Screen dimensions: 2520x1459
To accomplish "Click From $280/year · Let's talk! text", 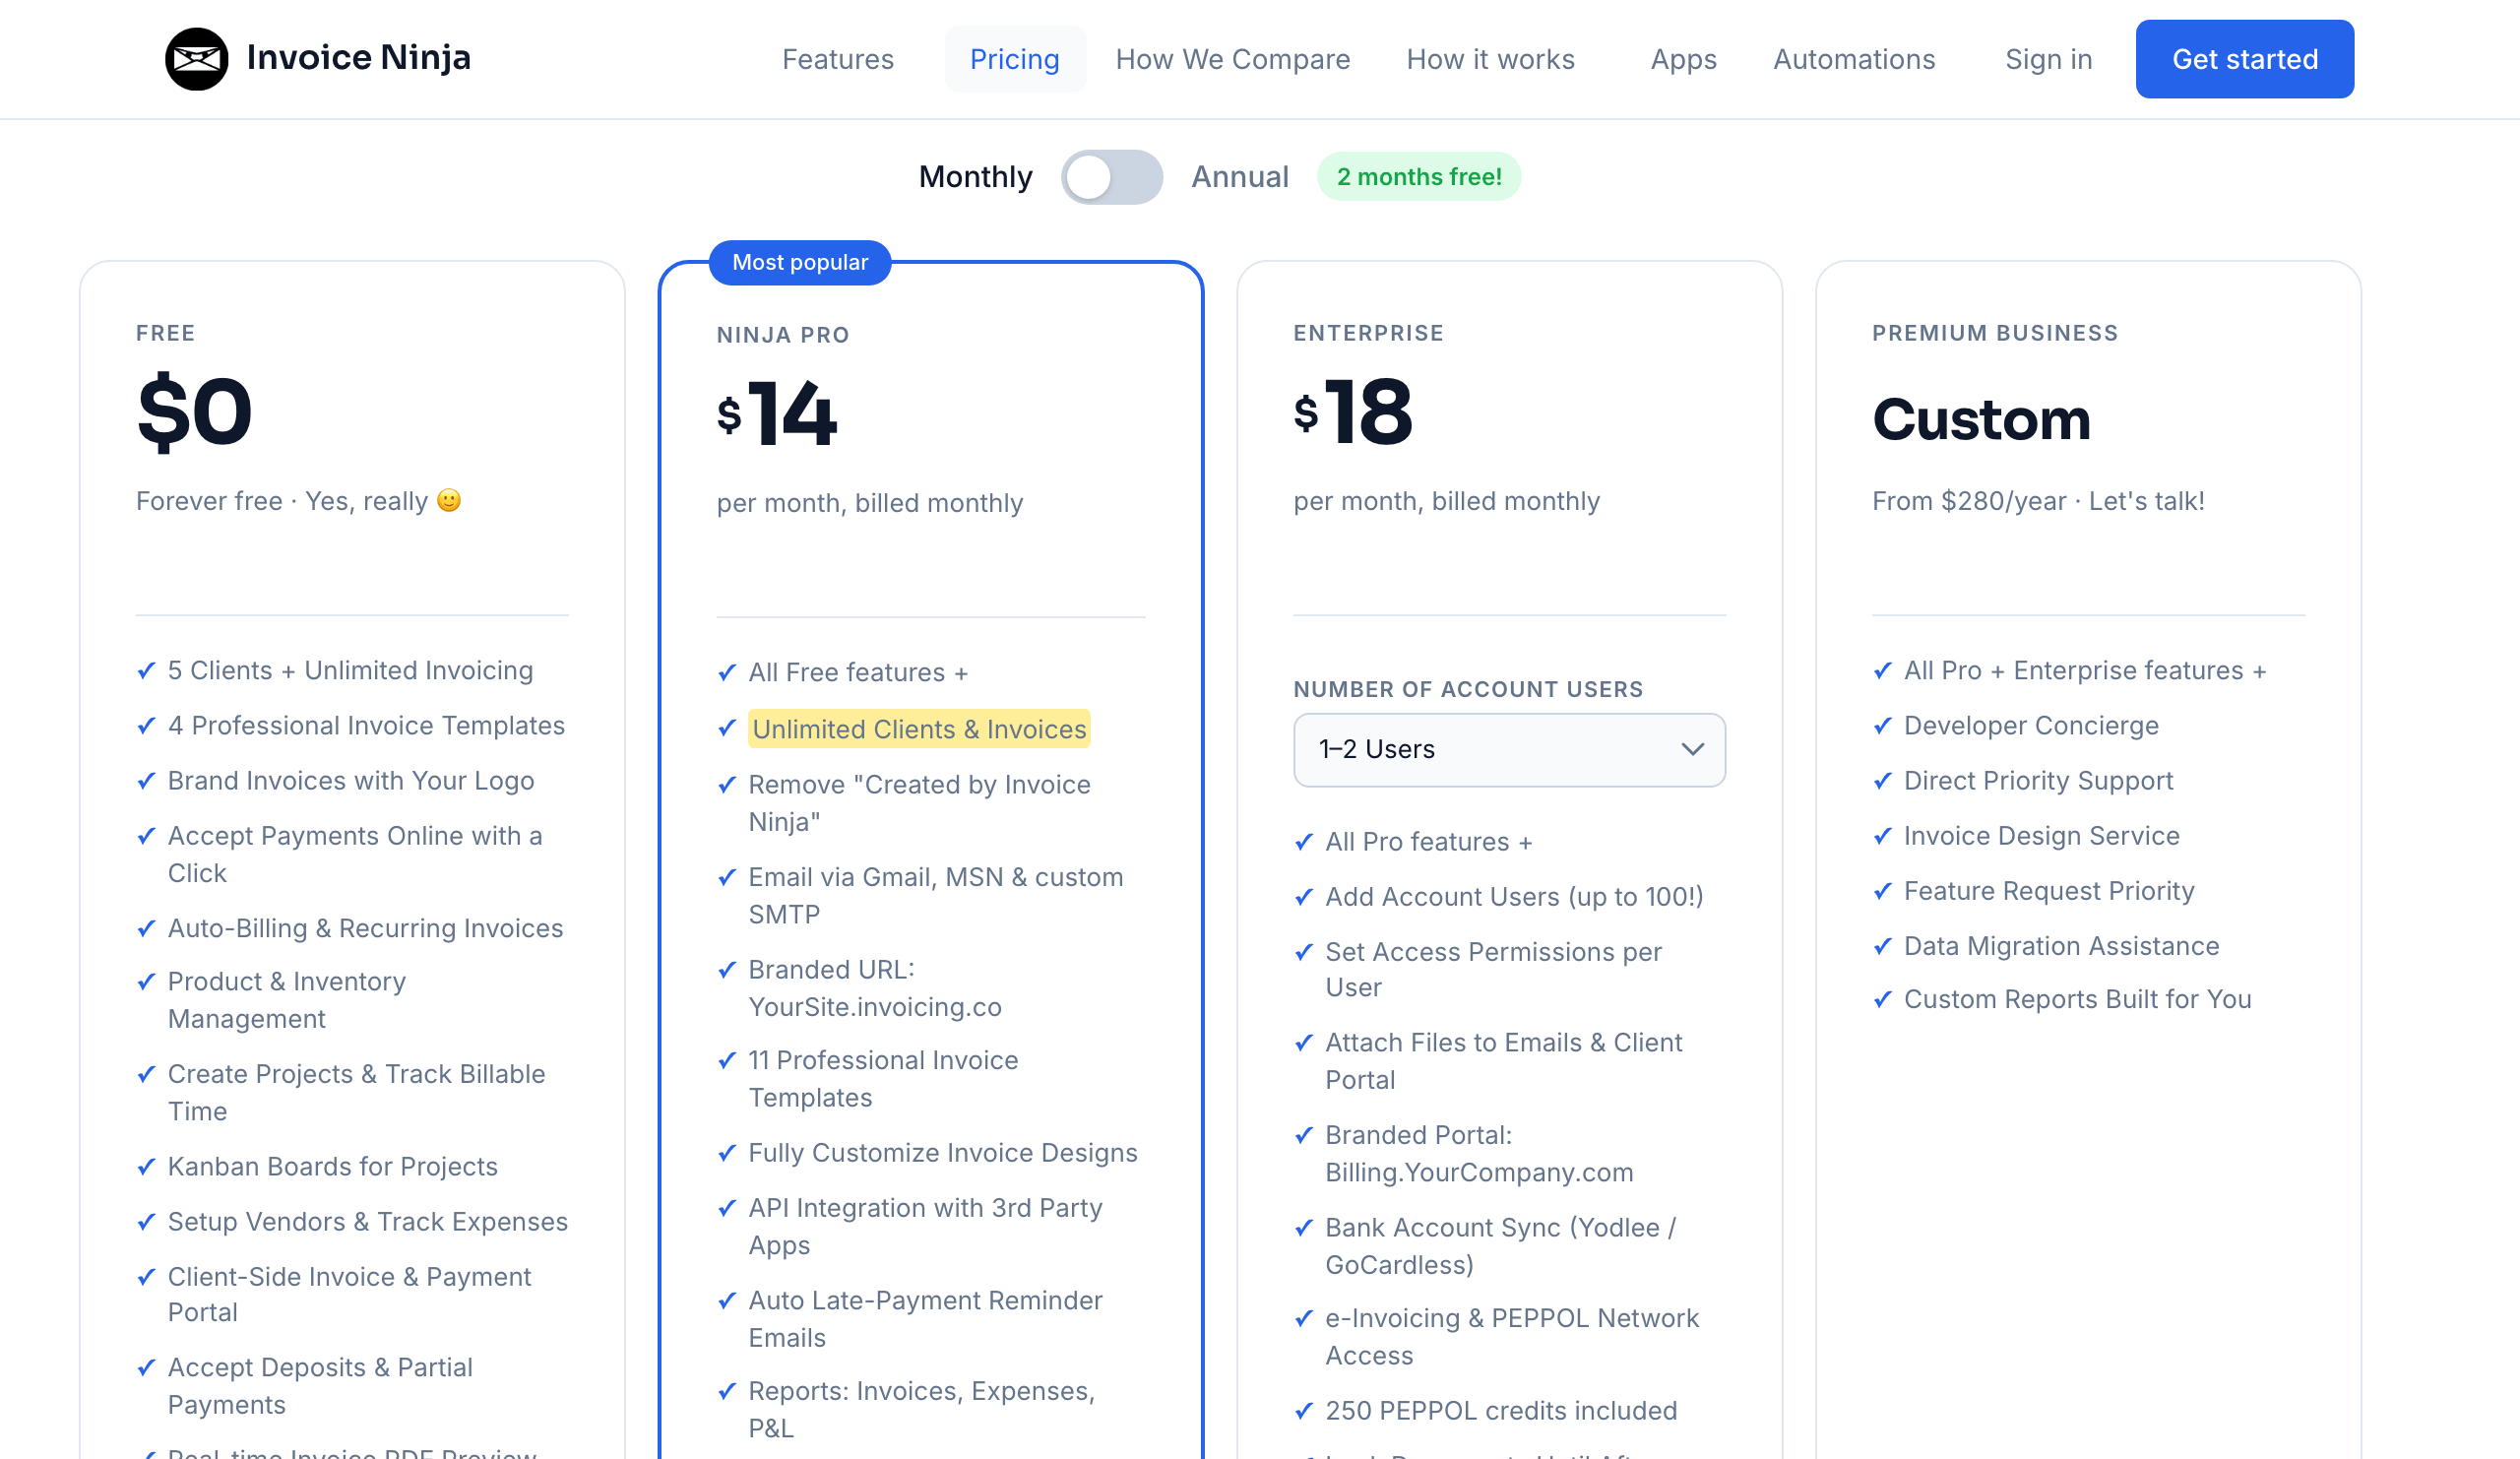I will (x=2038, y=501).
